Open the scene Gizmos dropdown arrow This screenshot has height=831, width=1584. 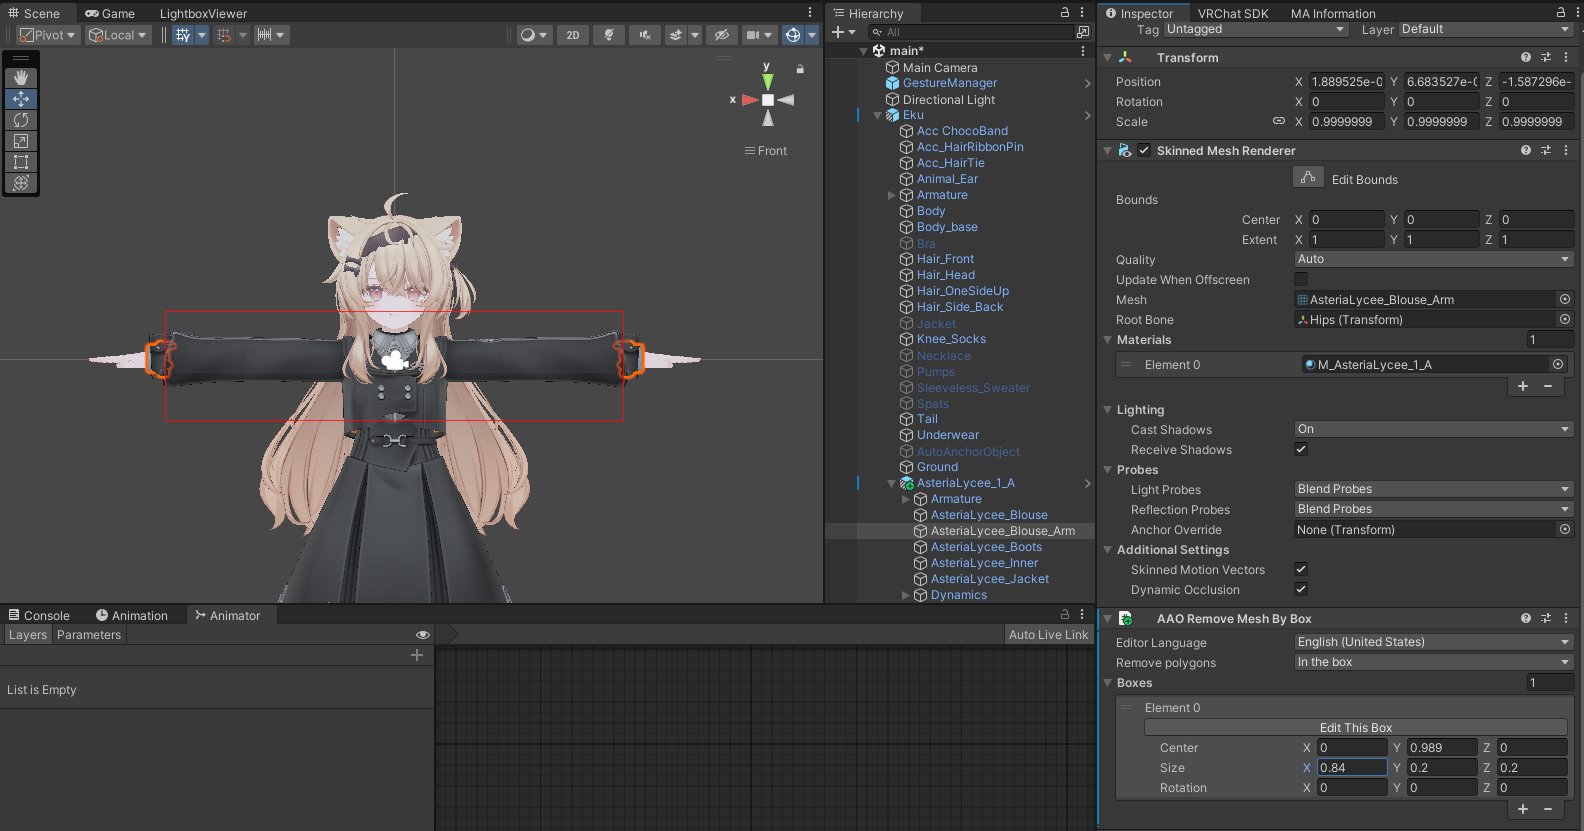812,35
